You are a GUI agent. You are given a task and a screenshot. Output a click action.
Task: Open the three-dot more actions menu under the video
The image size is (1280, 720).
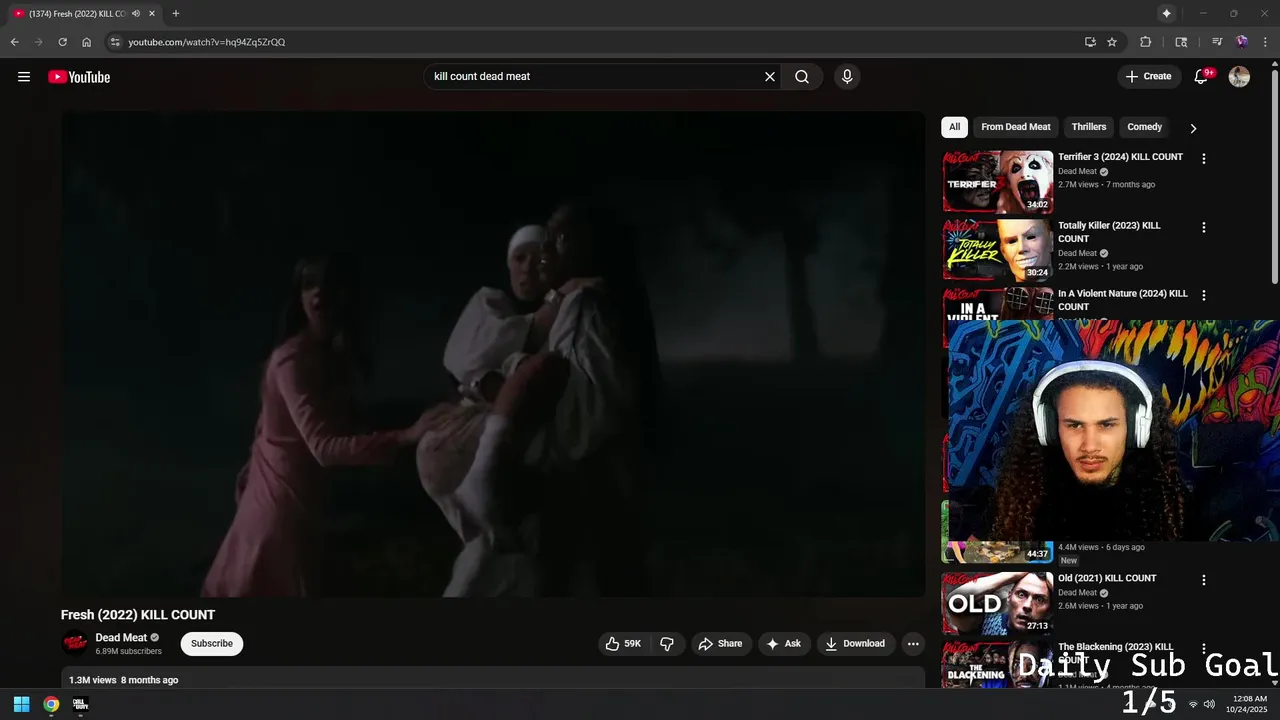[x=913, y=644]
